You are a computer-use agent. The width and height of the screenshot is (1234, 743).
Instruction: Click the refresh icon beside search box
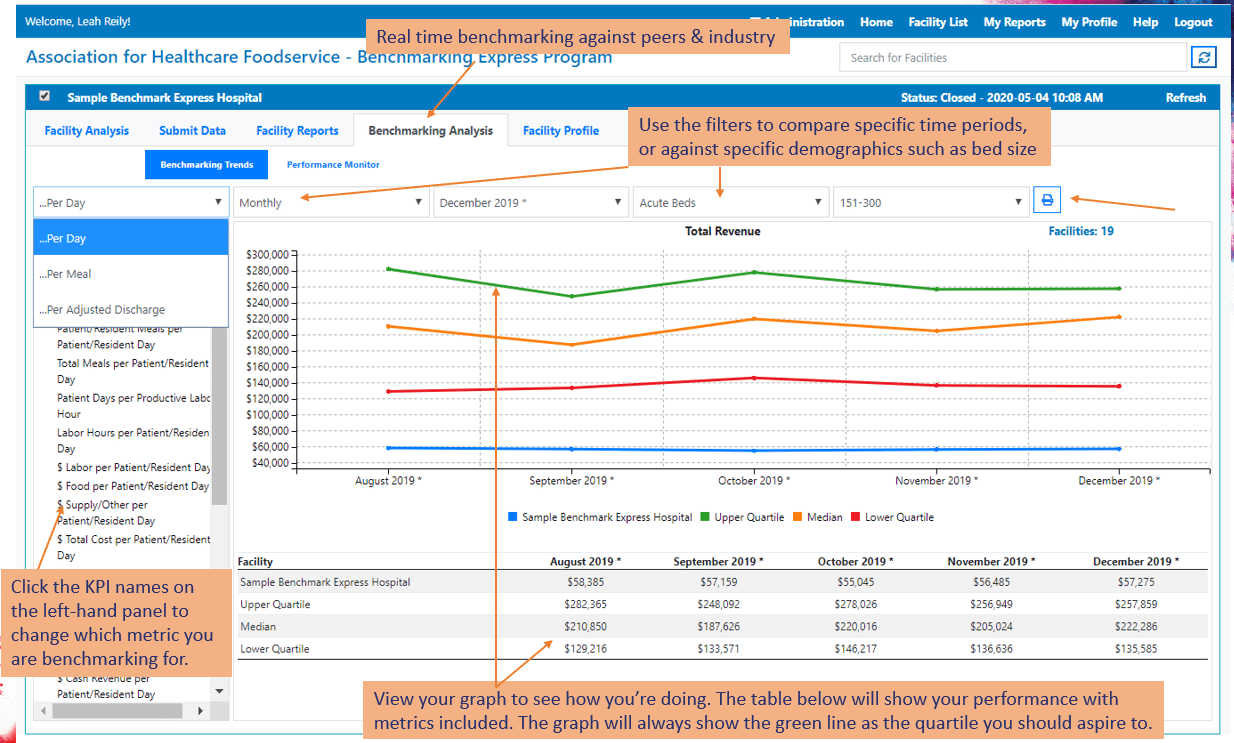tap(1204, 58)
